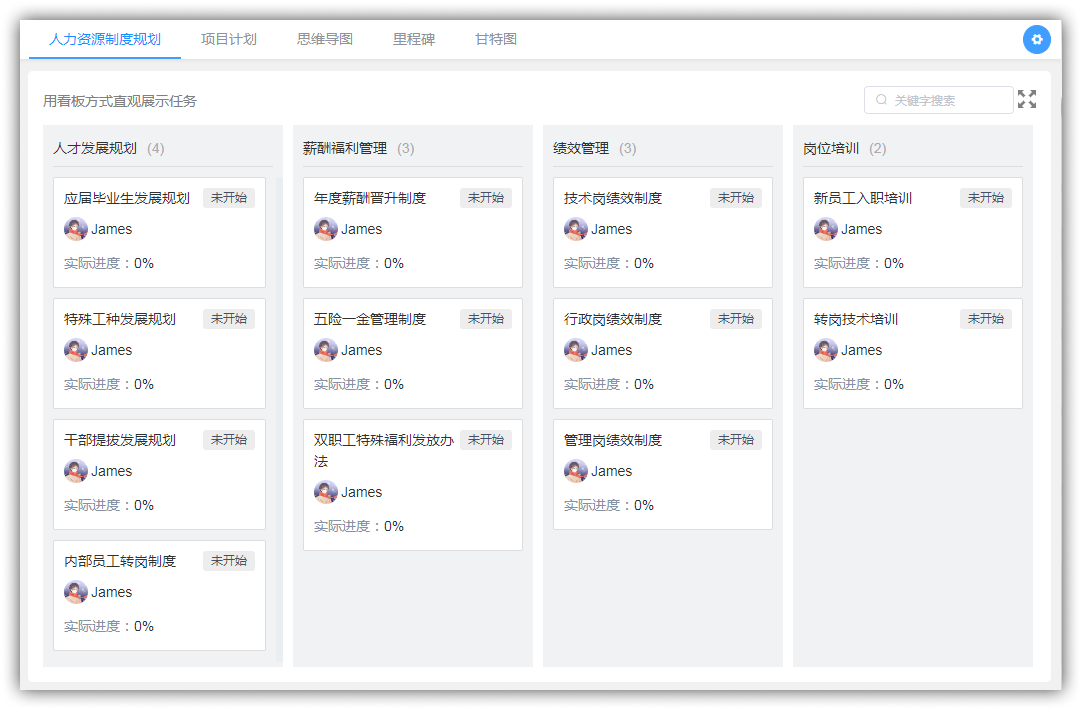
Task: Click James avatar on 新员工入职培训 card
Action: click(825, 229)
